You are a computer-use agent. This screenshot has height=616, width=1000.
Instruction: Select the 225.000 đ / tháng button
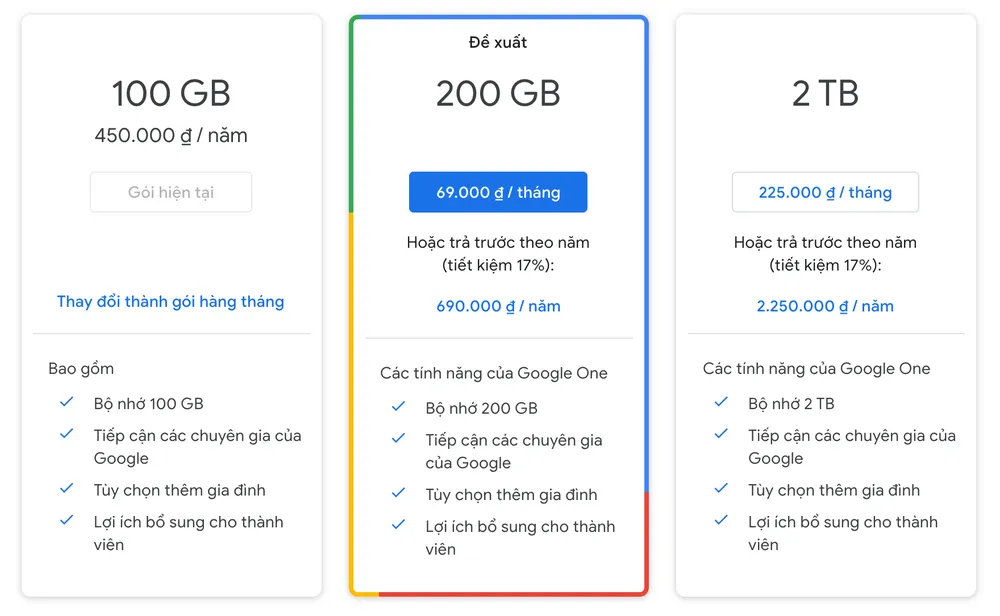point(825,192)
